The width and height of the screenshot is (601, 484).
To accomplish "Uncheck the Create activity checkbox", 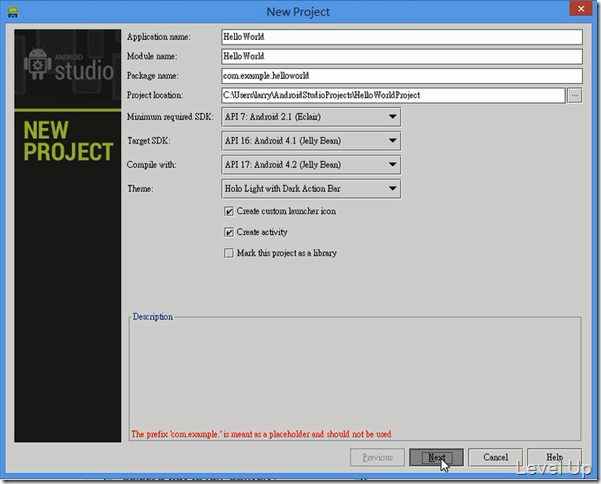I will point(229,232).
